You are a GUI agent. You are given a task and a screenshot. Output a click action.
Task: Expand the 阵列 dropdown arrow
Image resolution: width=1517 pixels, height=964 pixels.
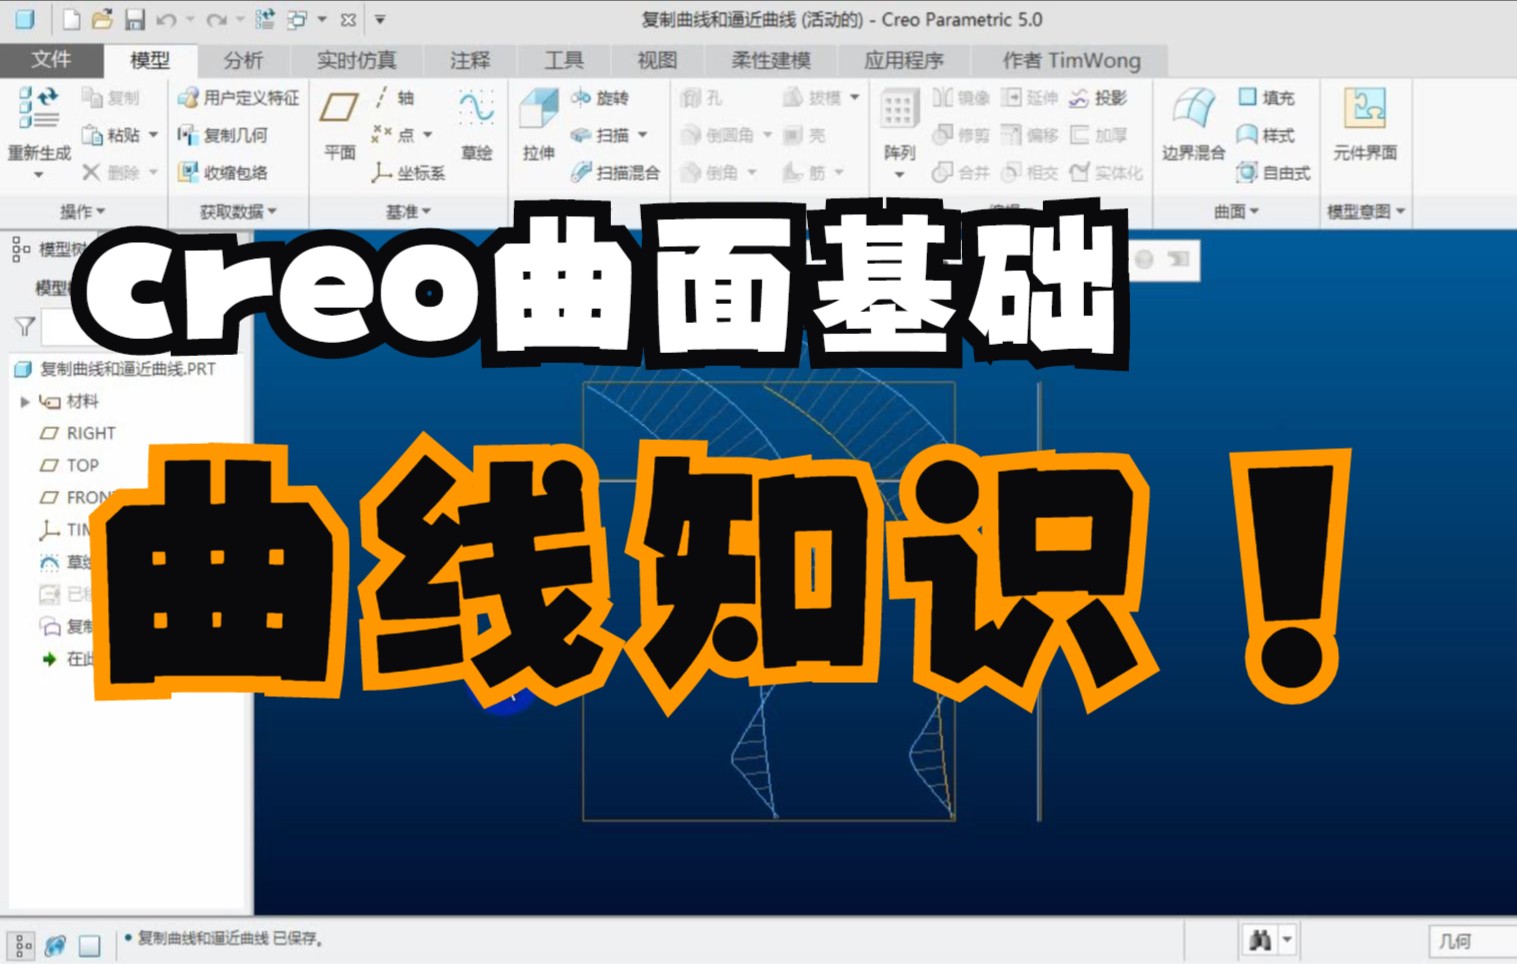click(898, 176)
